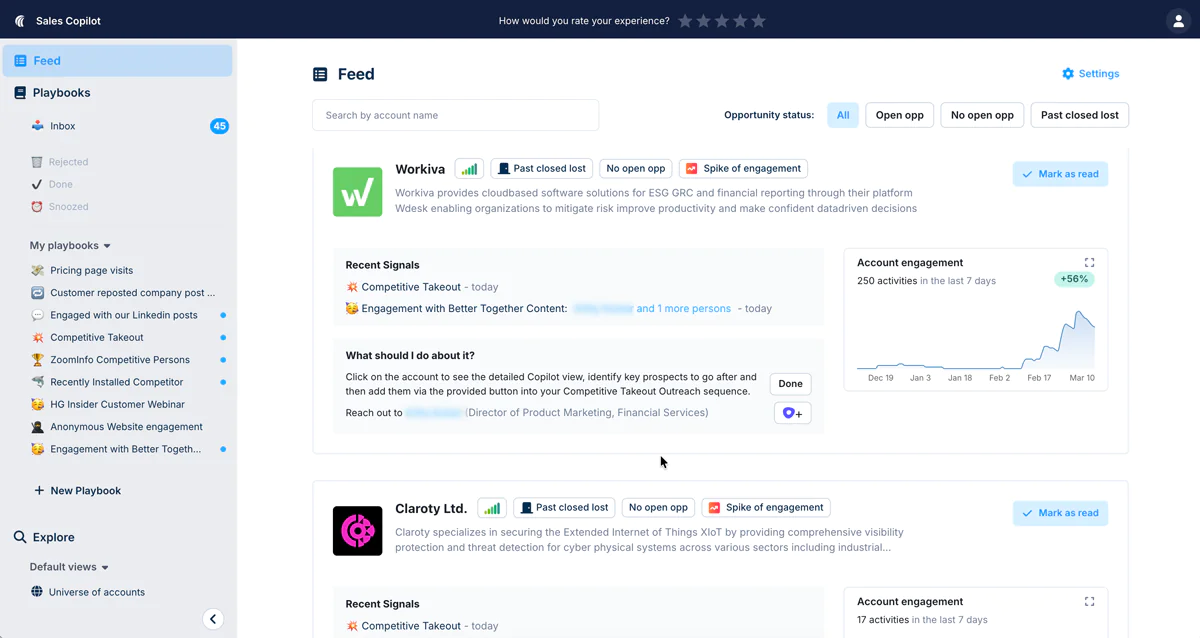Click the +56% engagement badge
Image resolution: width=1200 pixels, height=638 pixels.
[x=1074, y=279]
